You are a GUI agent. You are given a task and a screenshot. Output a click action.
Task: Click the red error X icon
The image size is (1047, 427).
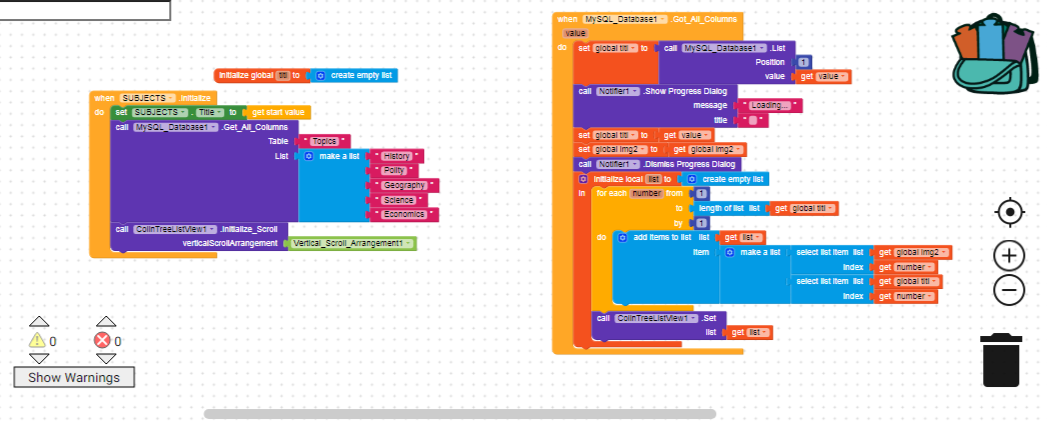coord(101,341)
